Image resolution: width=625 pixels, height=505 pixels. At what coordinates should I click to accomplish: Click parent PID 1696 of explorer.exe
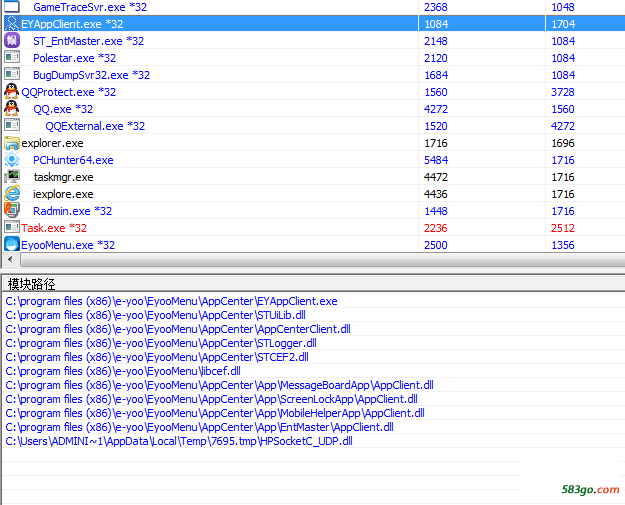[563, 143]
